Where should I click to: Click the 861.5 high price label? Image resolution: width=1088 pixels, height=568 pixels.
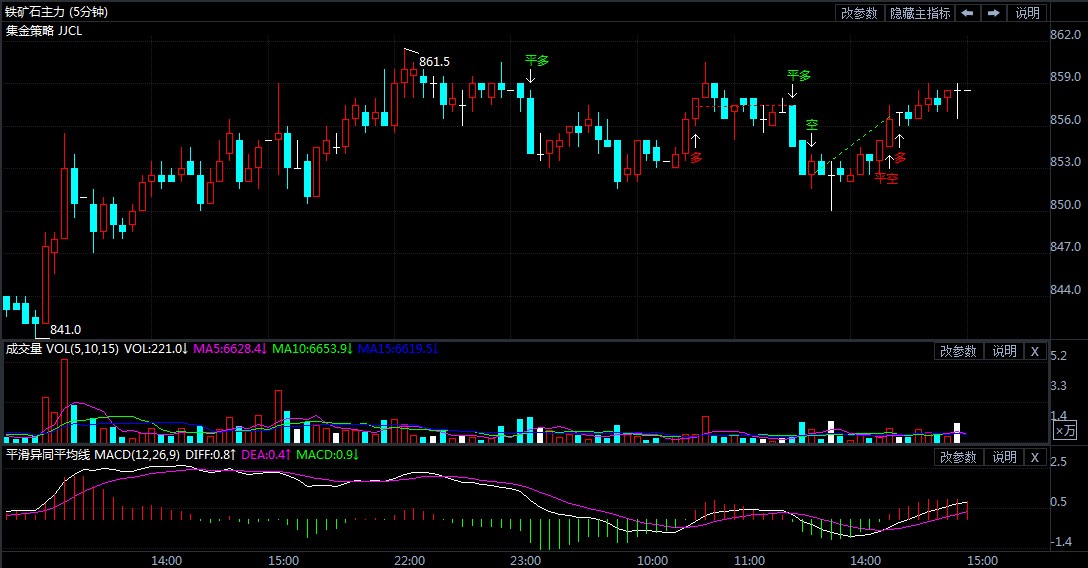pyautogui.click(x=434, y=62)
